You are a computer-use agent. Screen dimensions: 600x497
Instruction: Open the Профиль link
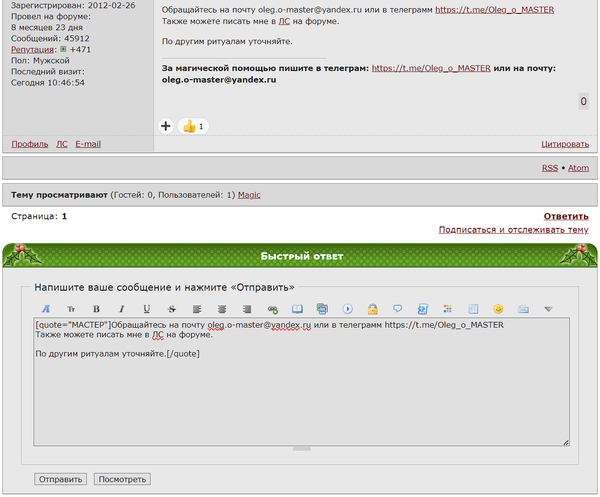[29, 144]
